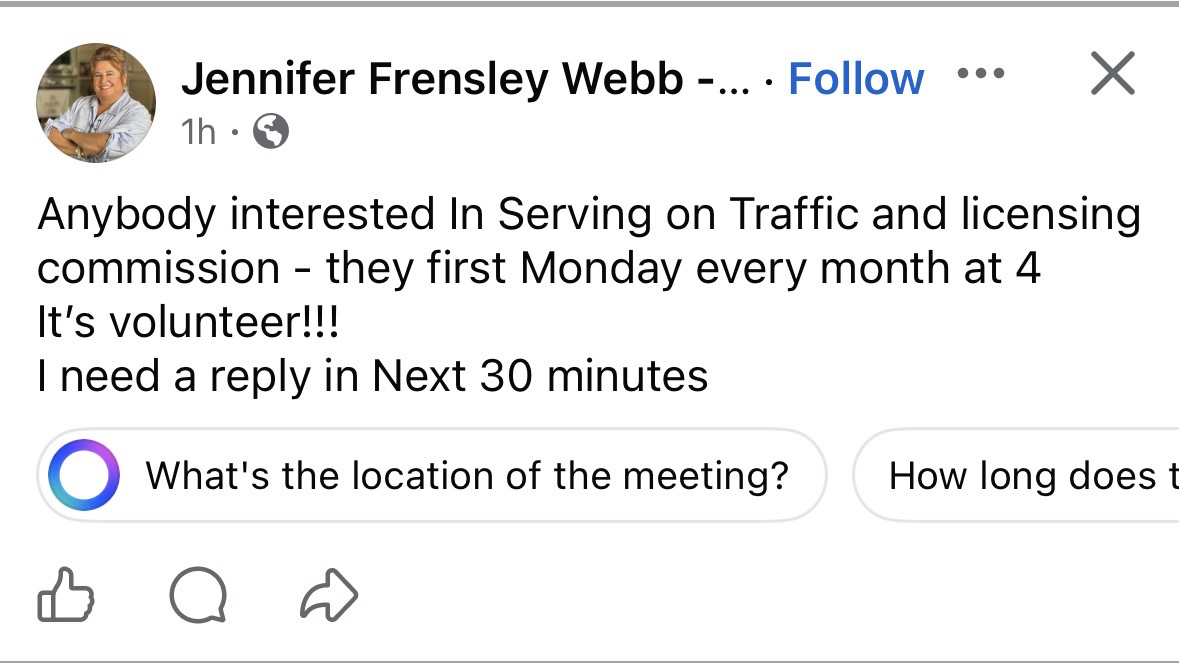This screenshot has height=663, width=1179.
Task: Click the word "commission" in the post
Action: [159, 268]
